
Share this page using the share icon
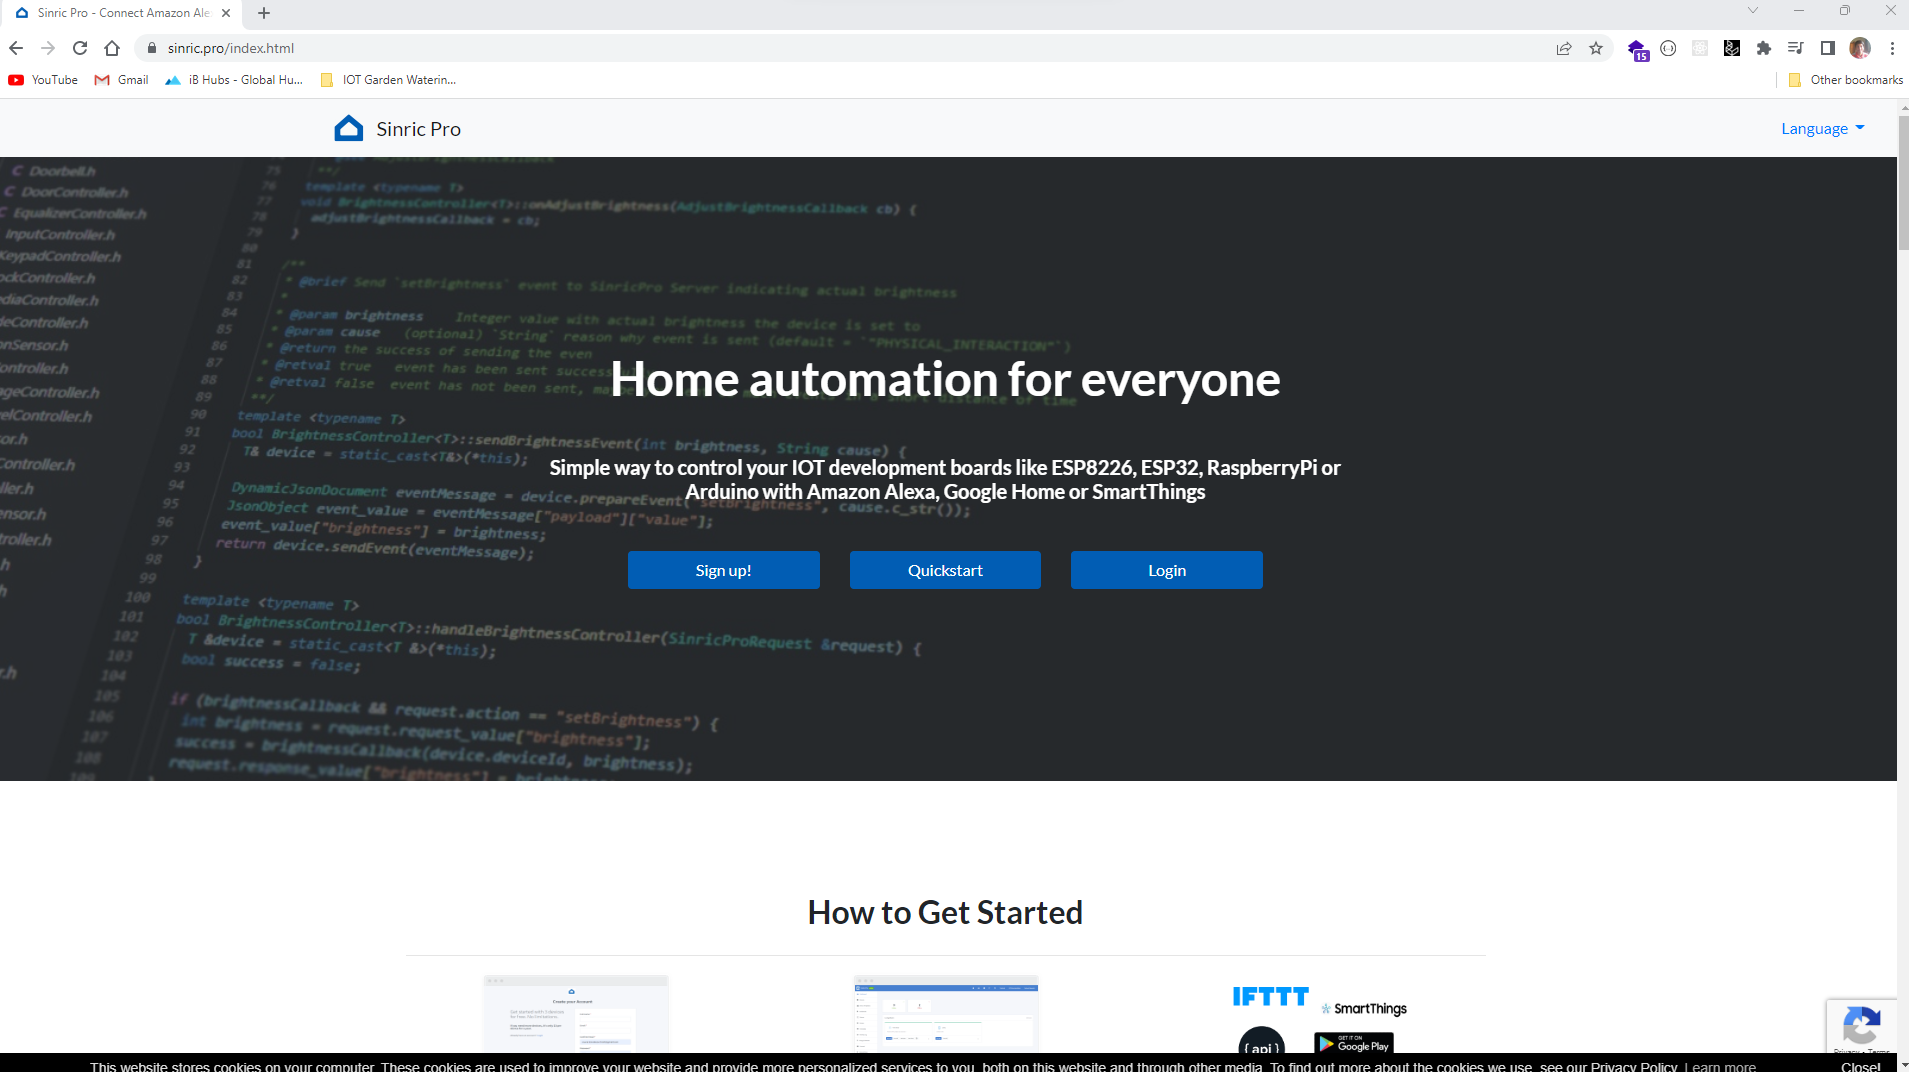click(1564, 48)
